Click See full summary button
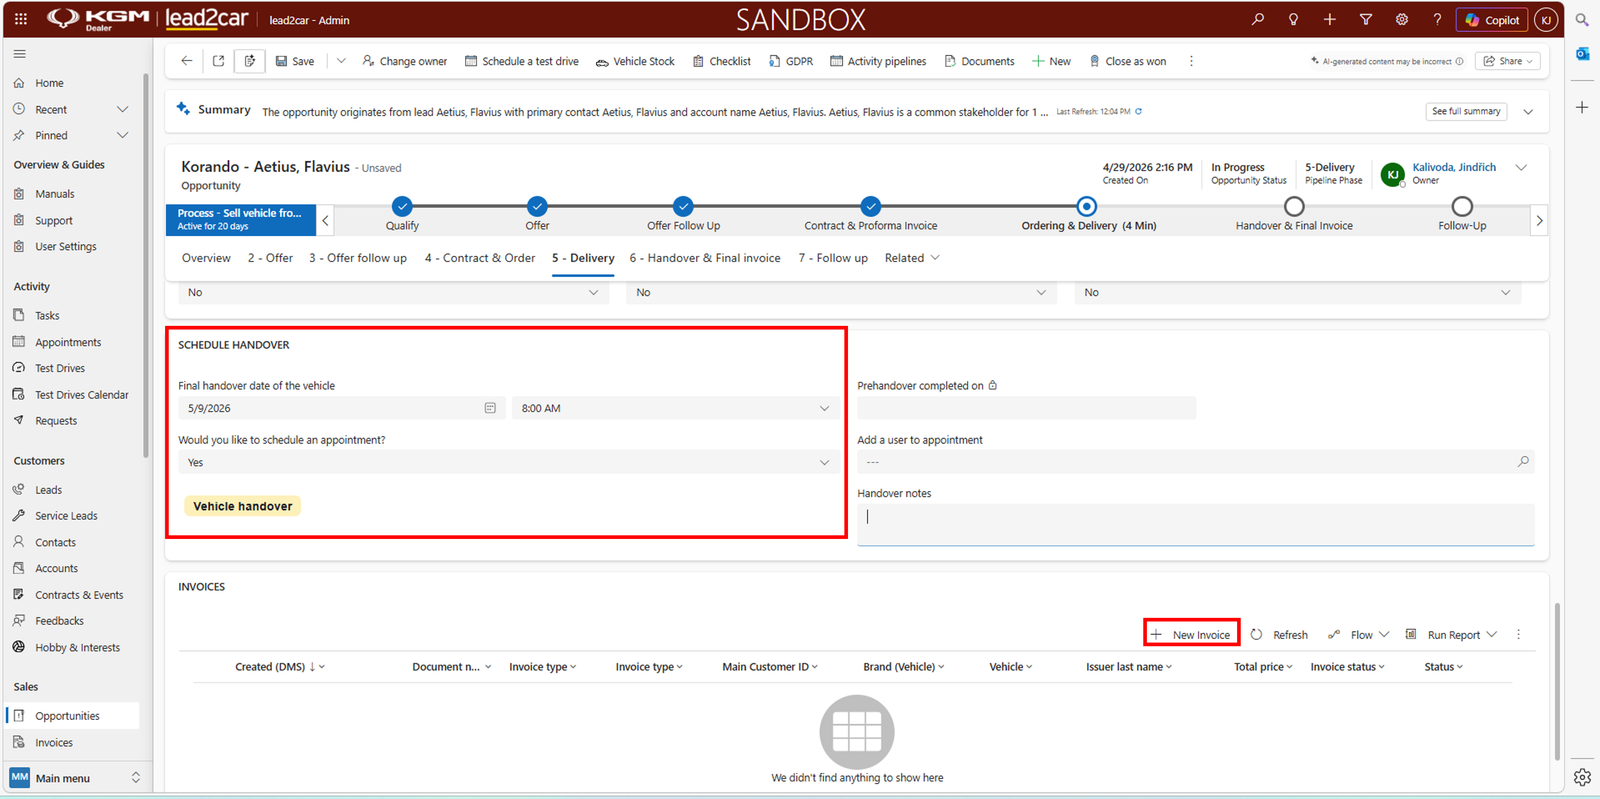This screenshot has height=799, width=1600. click(x=1466, y=111)
